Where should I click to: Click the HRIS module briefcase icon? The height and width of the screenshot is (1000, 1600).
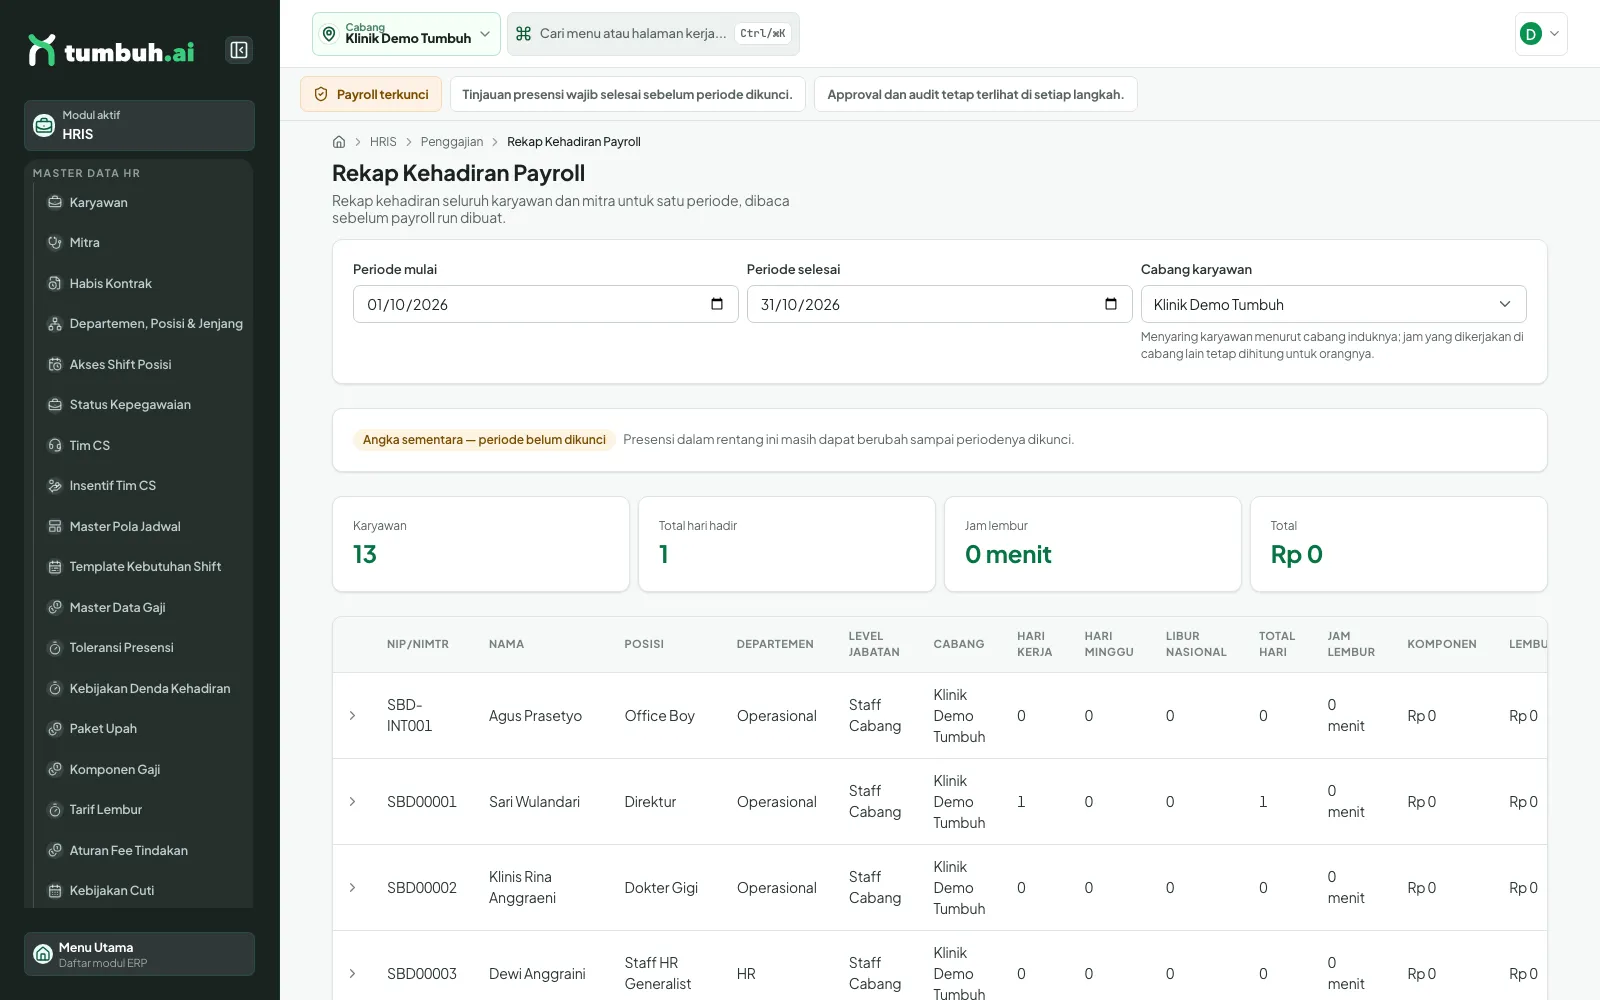44,125
